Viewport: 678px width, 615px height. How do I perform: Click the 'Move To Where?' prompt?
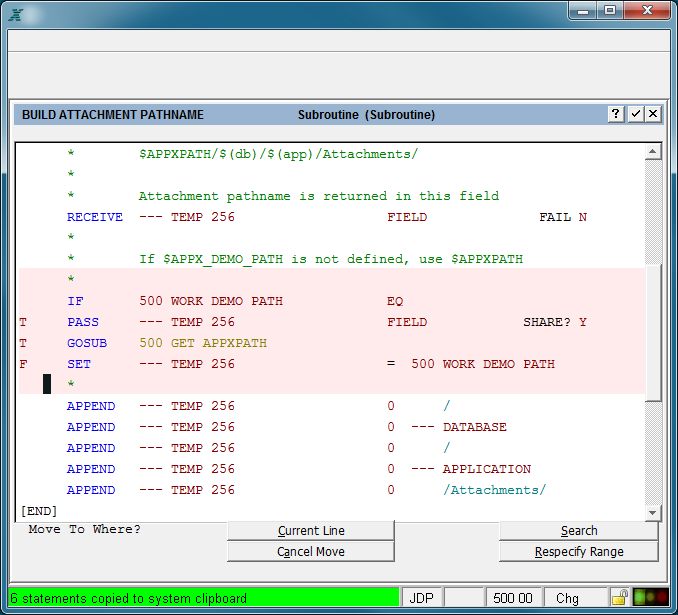pos(85,529)
